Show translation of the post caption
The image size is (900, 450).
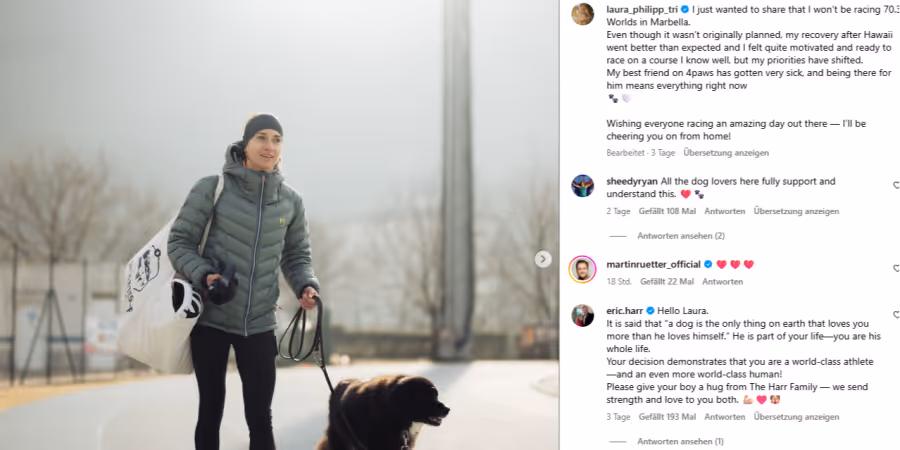pos(726,153)
